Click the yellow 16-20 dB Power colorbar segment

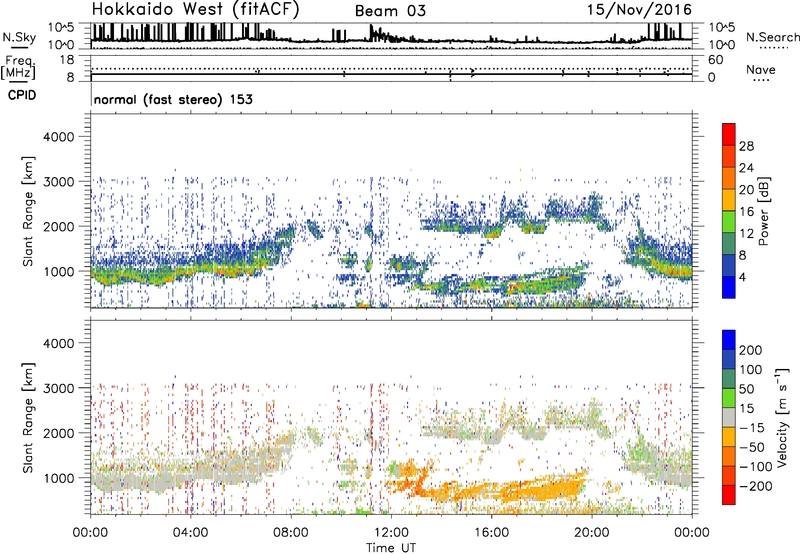pos(729,199)
